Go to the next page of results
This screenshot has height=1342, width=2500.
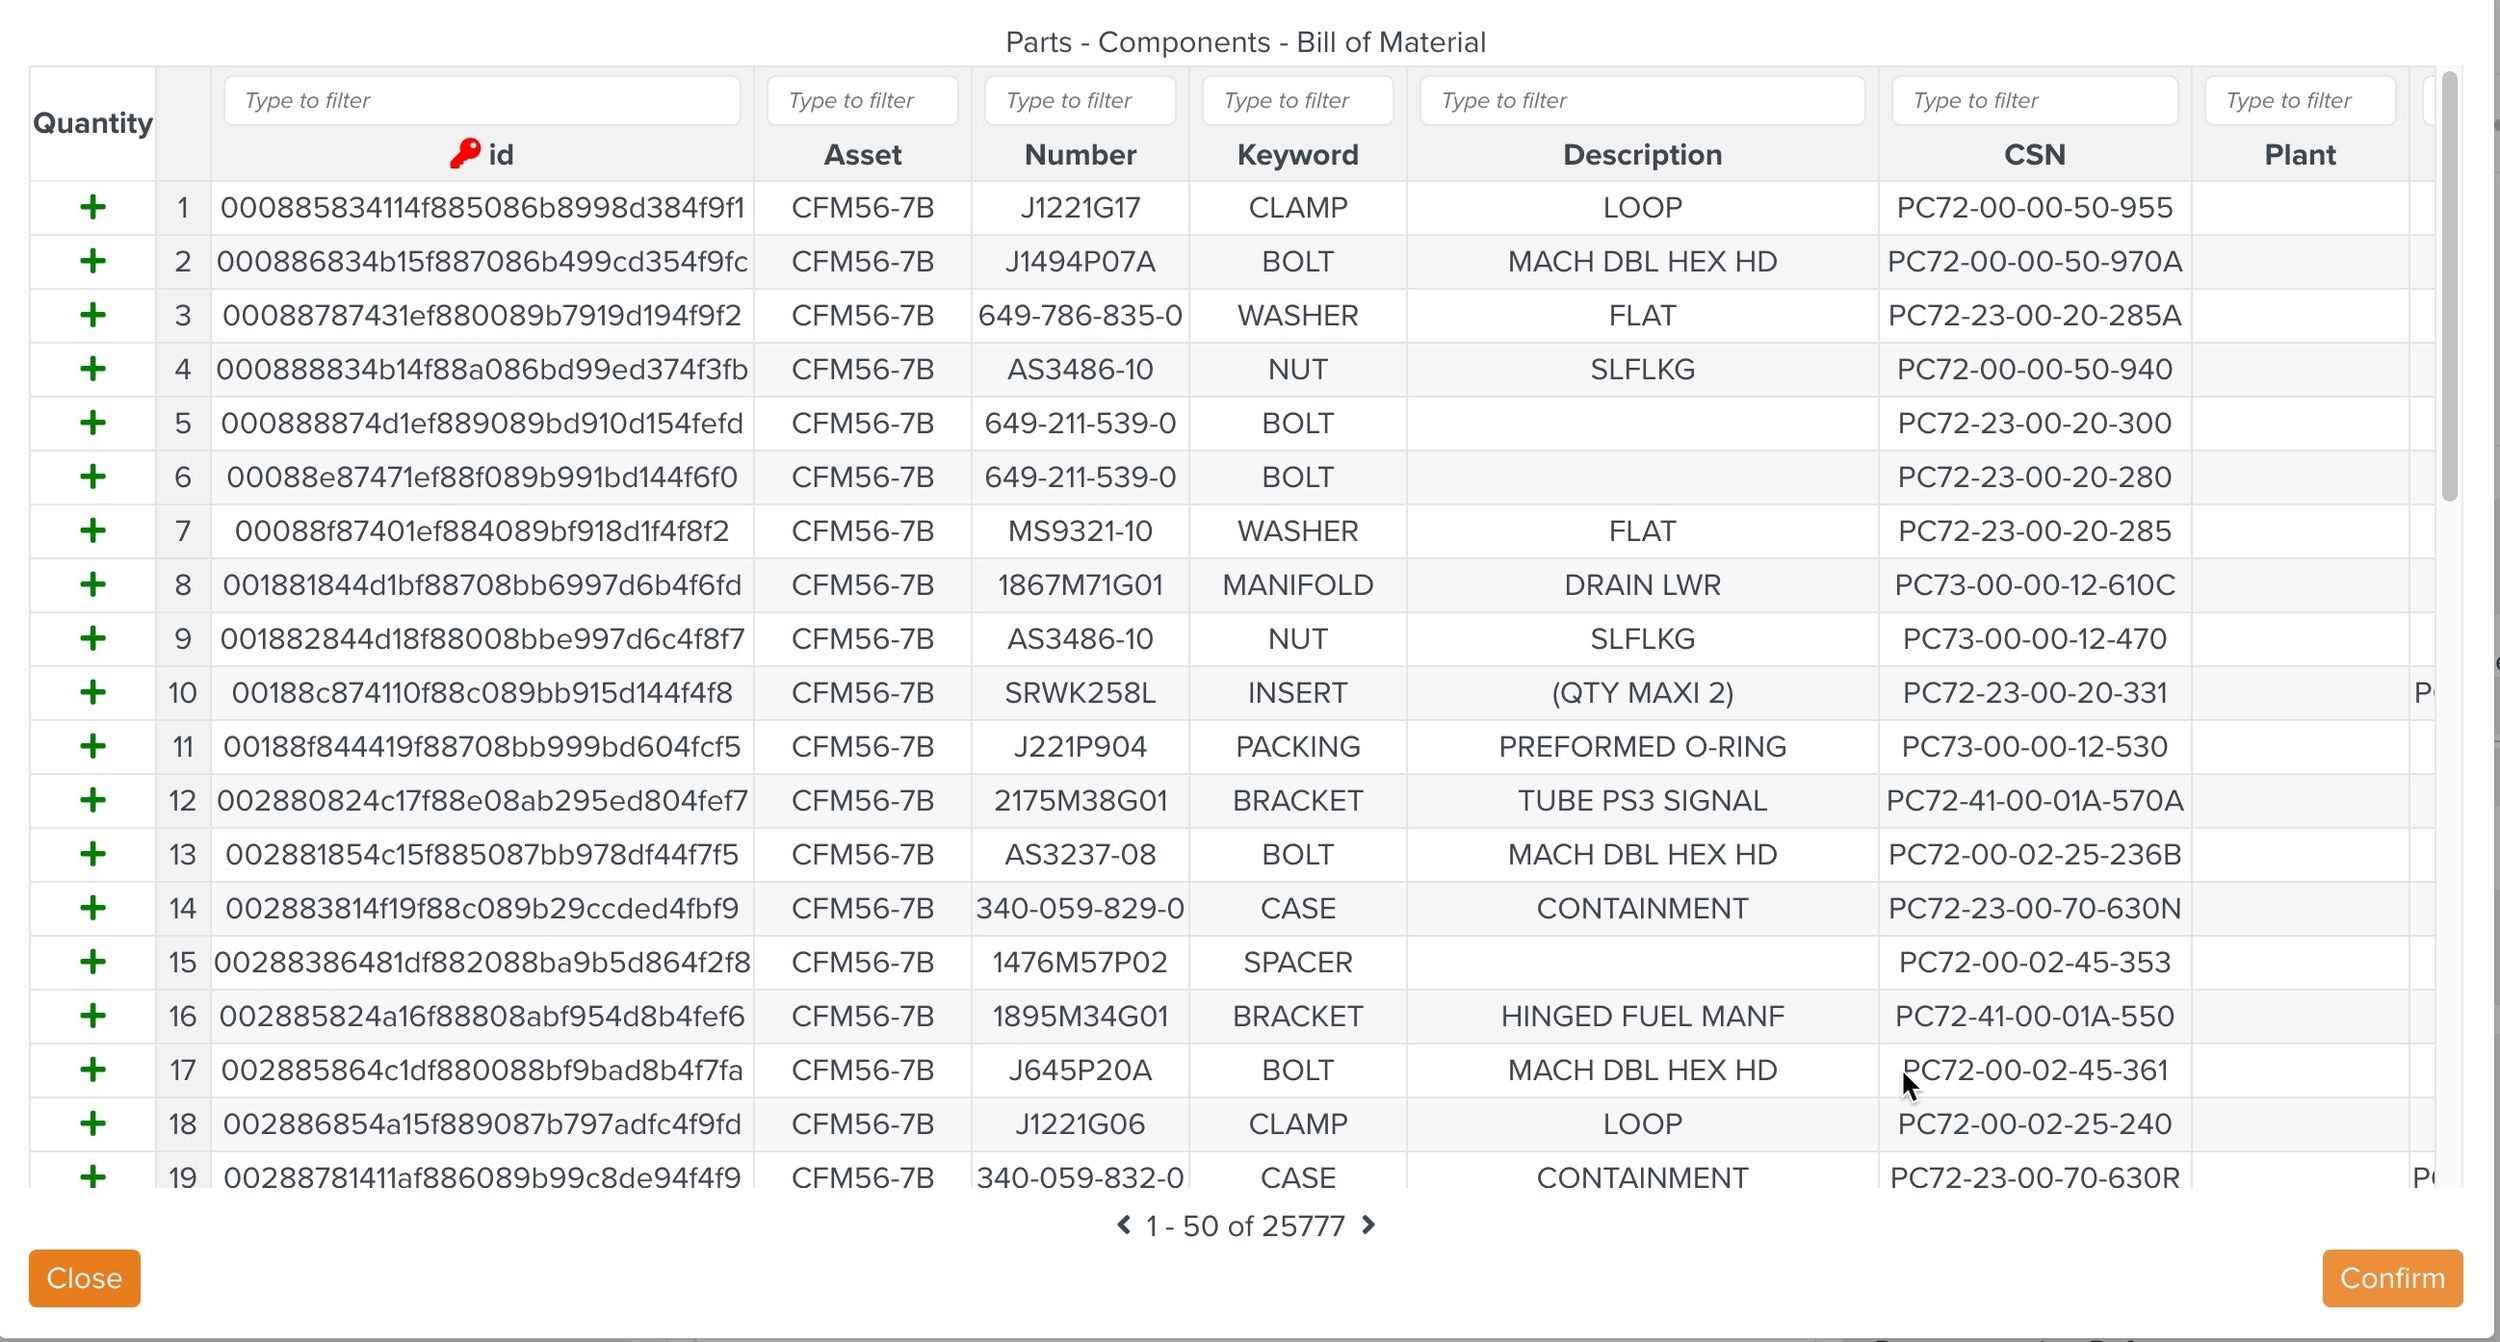pyautogui.click(x=1369, y=1225)
